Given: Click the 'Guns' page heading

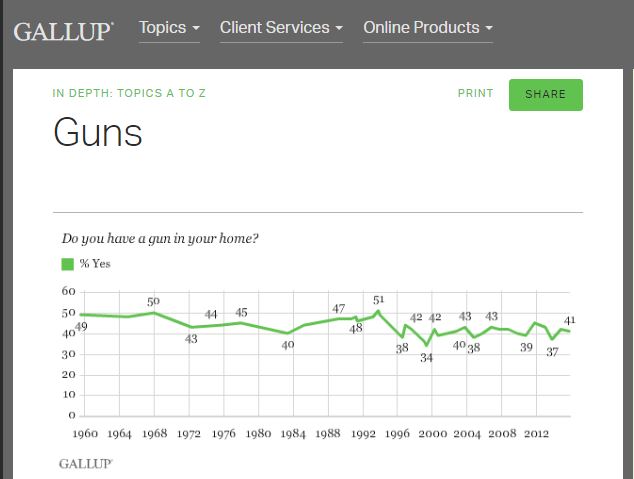Looking at the screenshot, I should (98, 132).
